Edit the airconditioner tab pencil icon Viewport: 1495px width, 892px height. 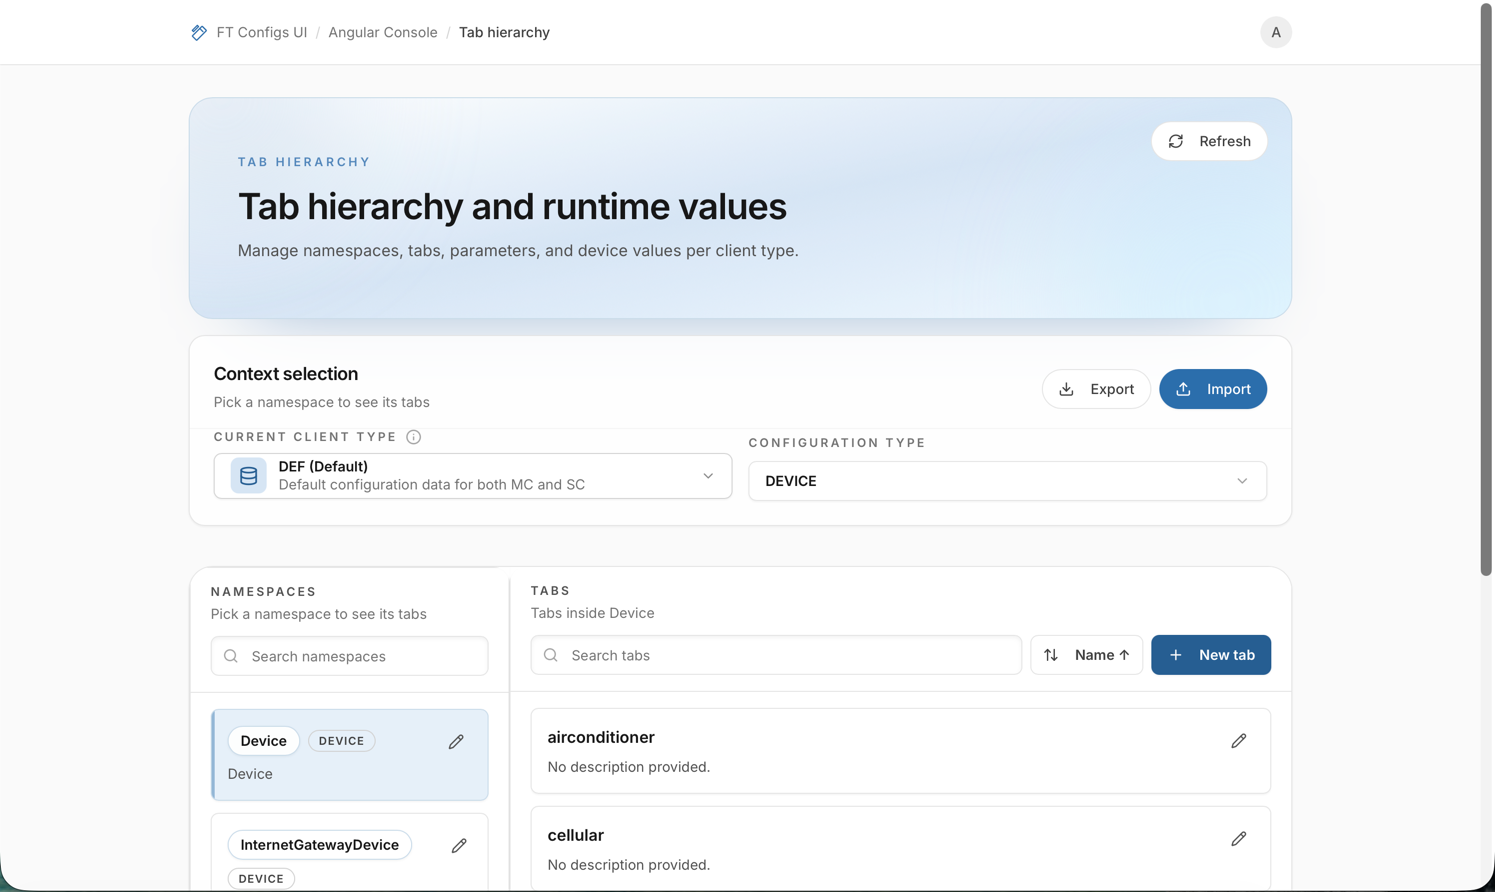pos(1238,741)
